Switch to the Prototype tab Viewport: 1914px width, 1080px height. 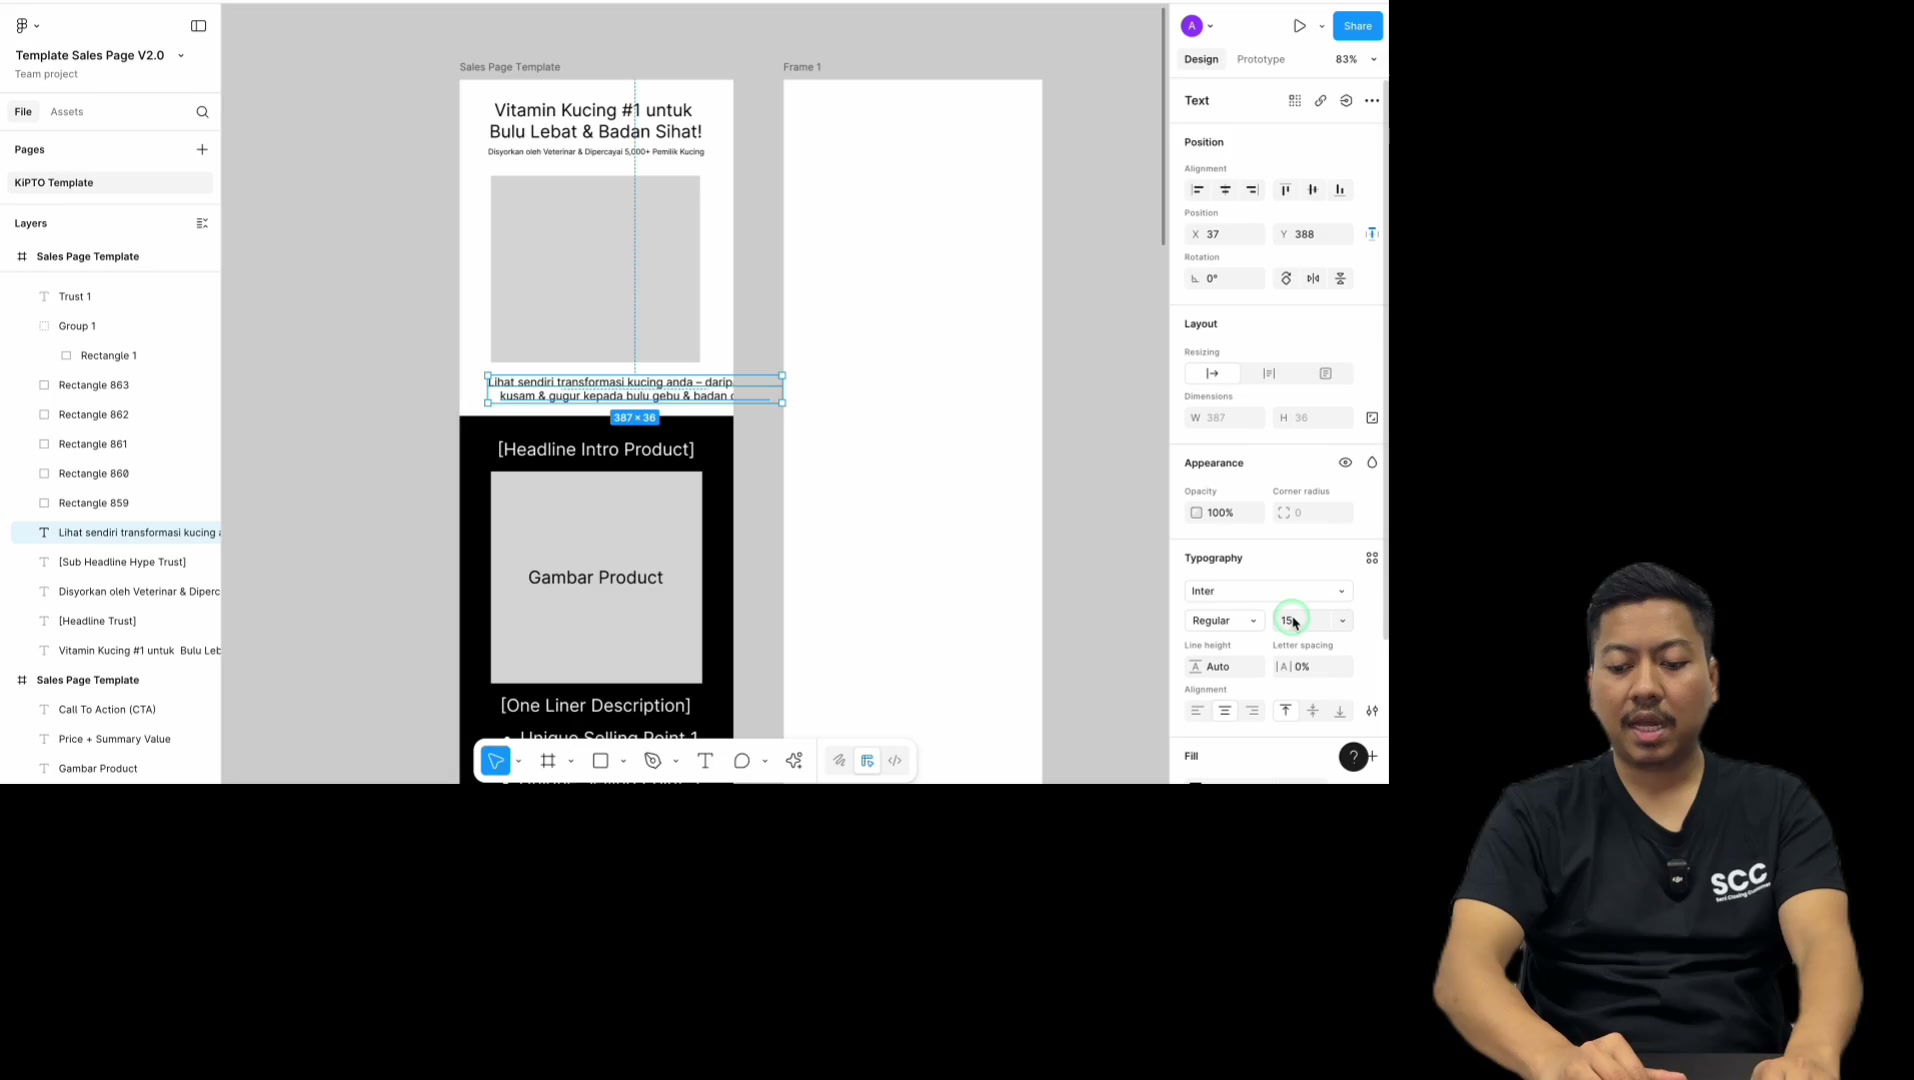pos(1260,59)
